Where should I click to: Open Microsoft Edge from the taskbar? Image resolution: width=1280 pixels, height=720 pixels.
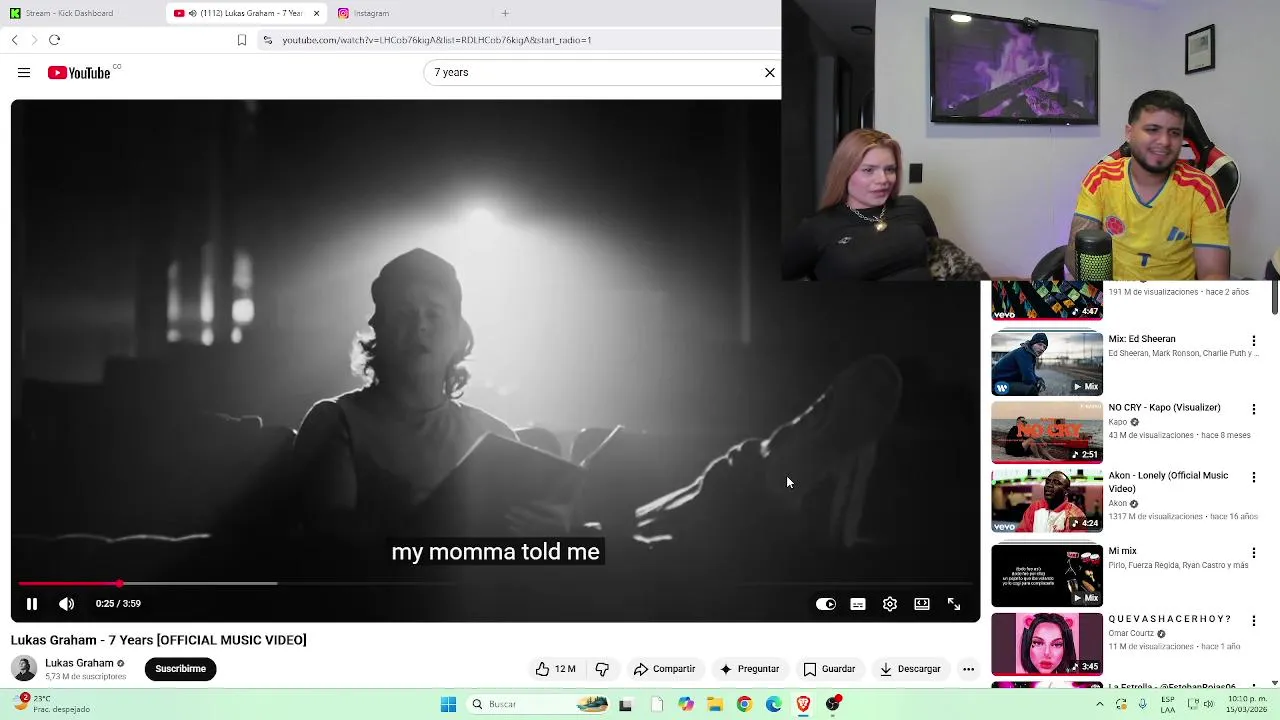click(x=774, y=704)
